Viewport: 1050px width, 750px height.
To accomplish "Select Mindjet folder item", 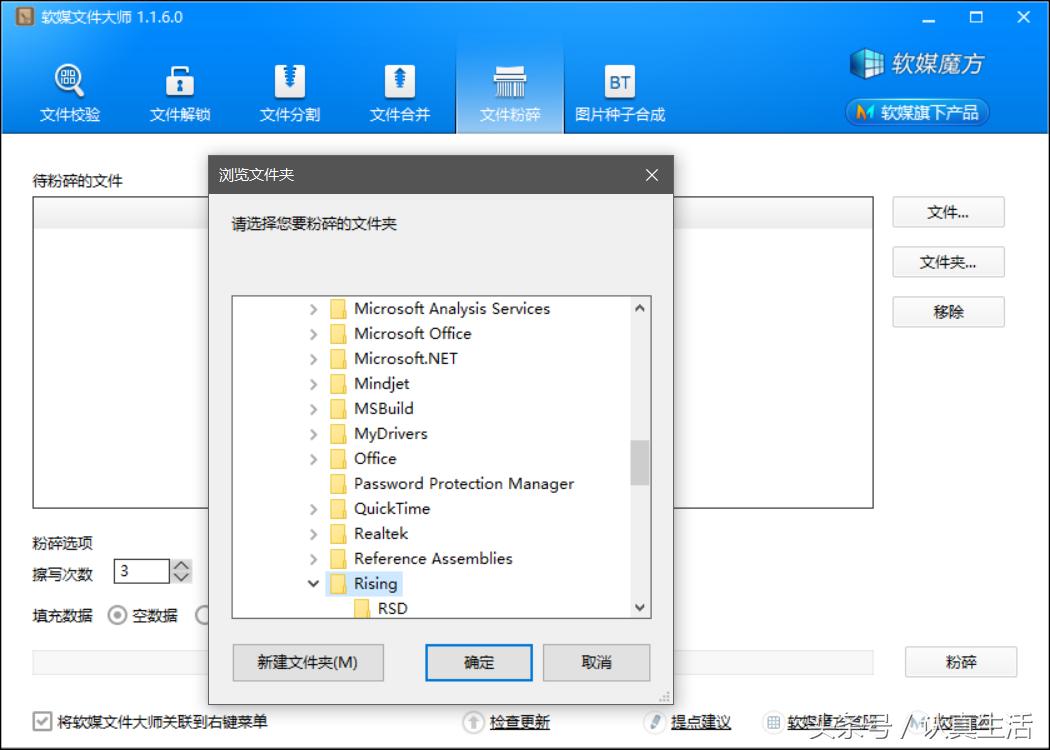I will tap(370, 384).
